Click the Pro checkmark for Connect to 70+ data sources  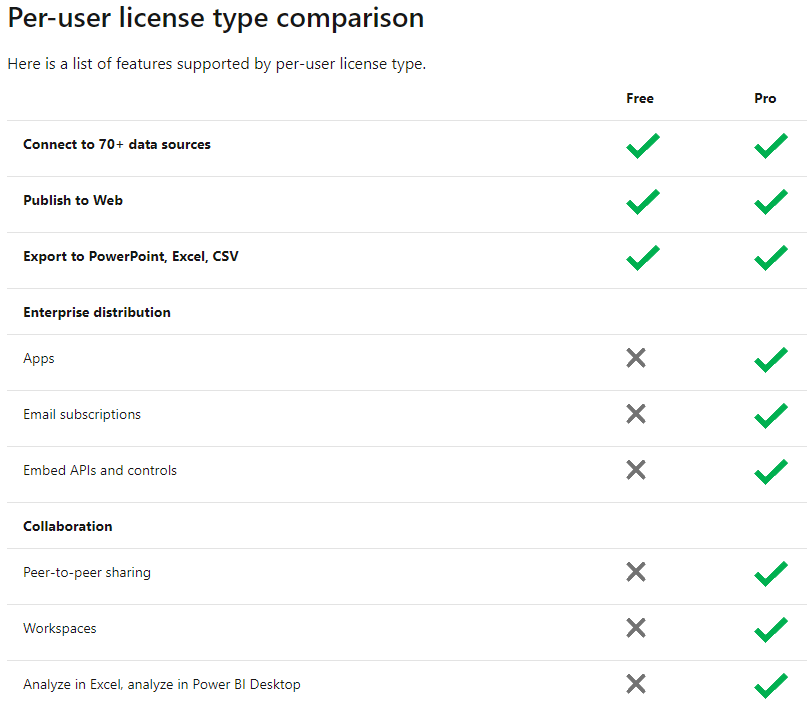click(x=771, y=146)
